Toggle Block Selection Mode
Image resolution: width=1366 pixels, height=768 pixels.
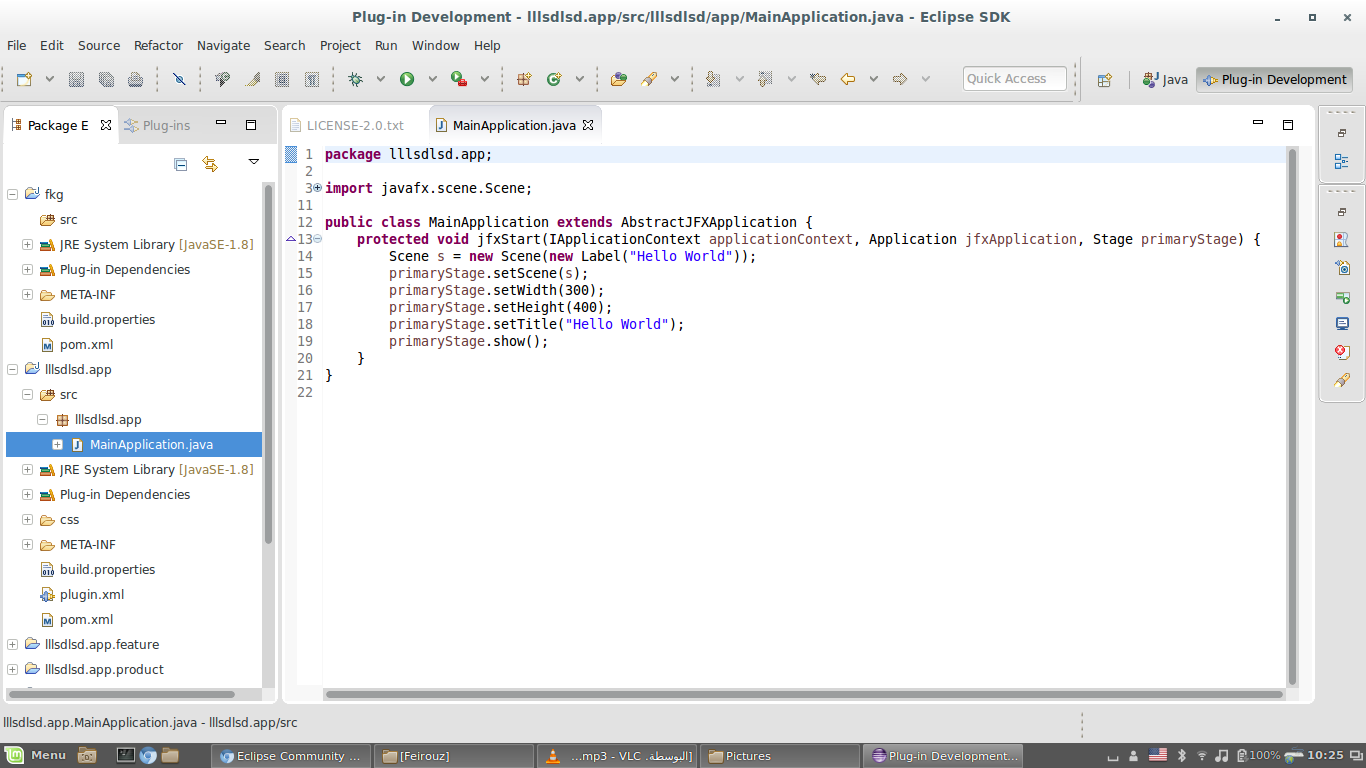tap(282, 79)
